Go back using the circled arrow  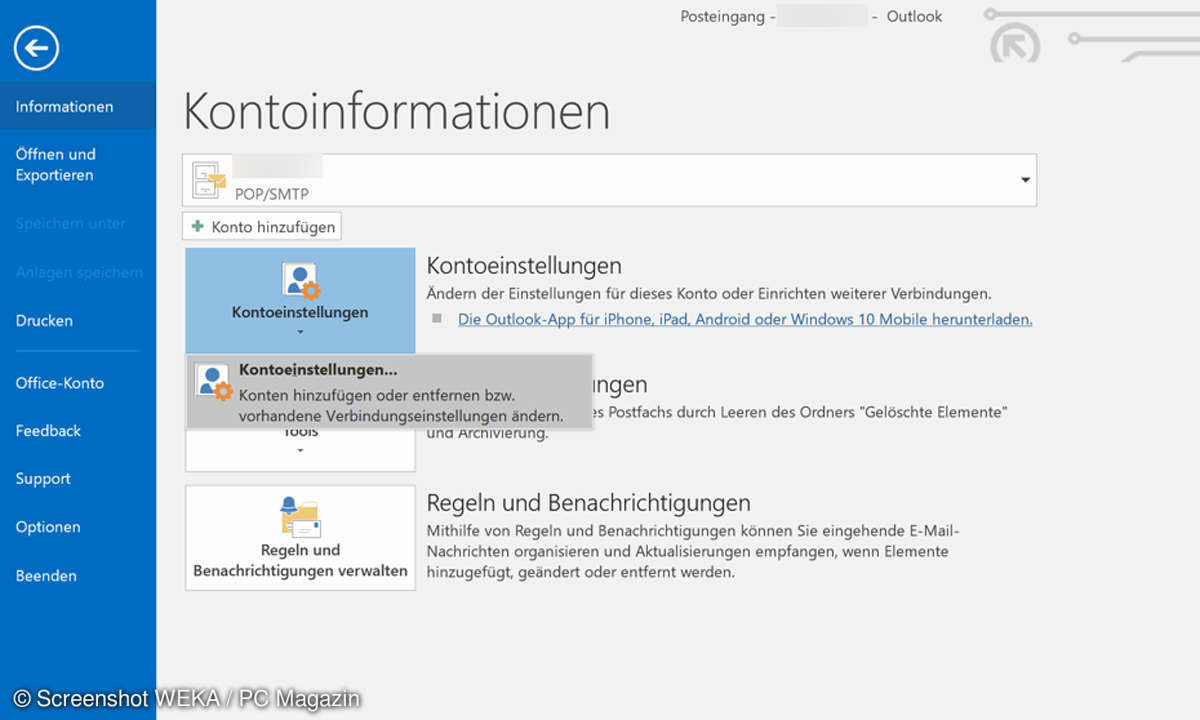pos(37,47)
